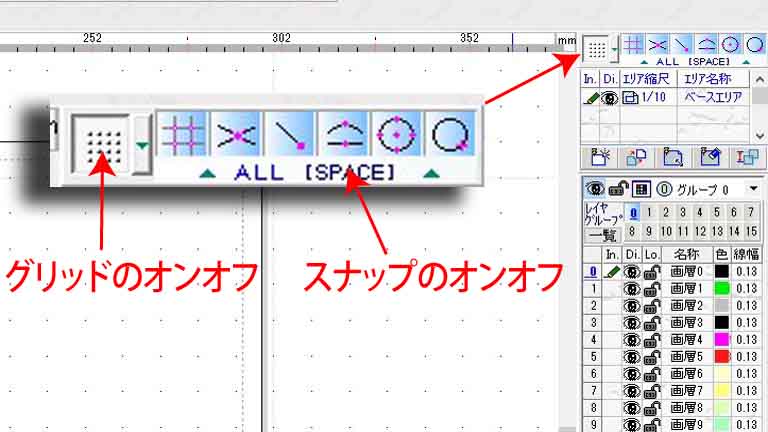Viewport: 768px width, 432px height.
Task: Hide the ベースエリア area with eye icon
Action: click(x=610, y=97)
